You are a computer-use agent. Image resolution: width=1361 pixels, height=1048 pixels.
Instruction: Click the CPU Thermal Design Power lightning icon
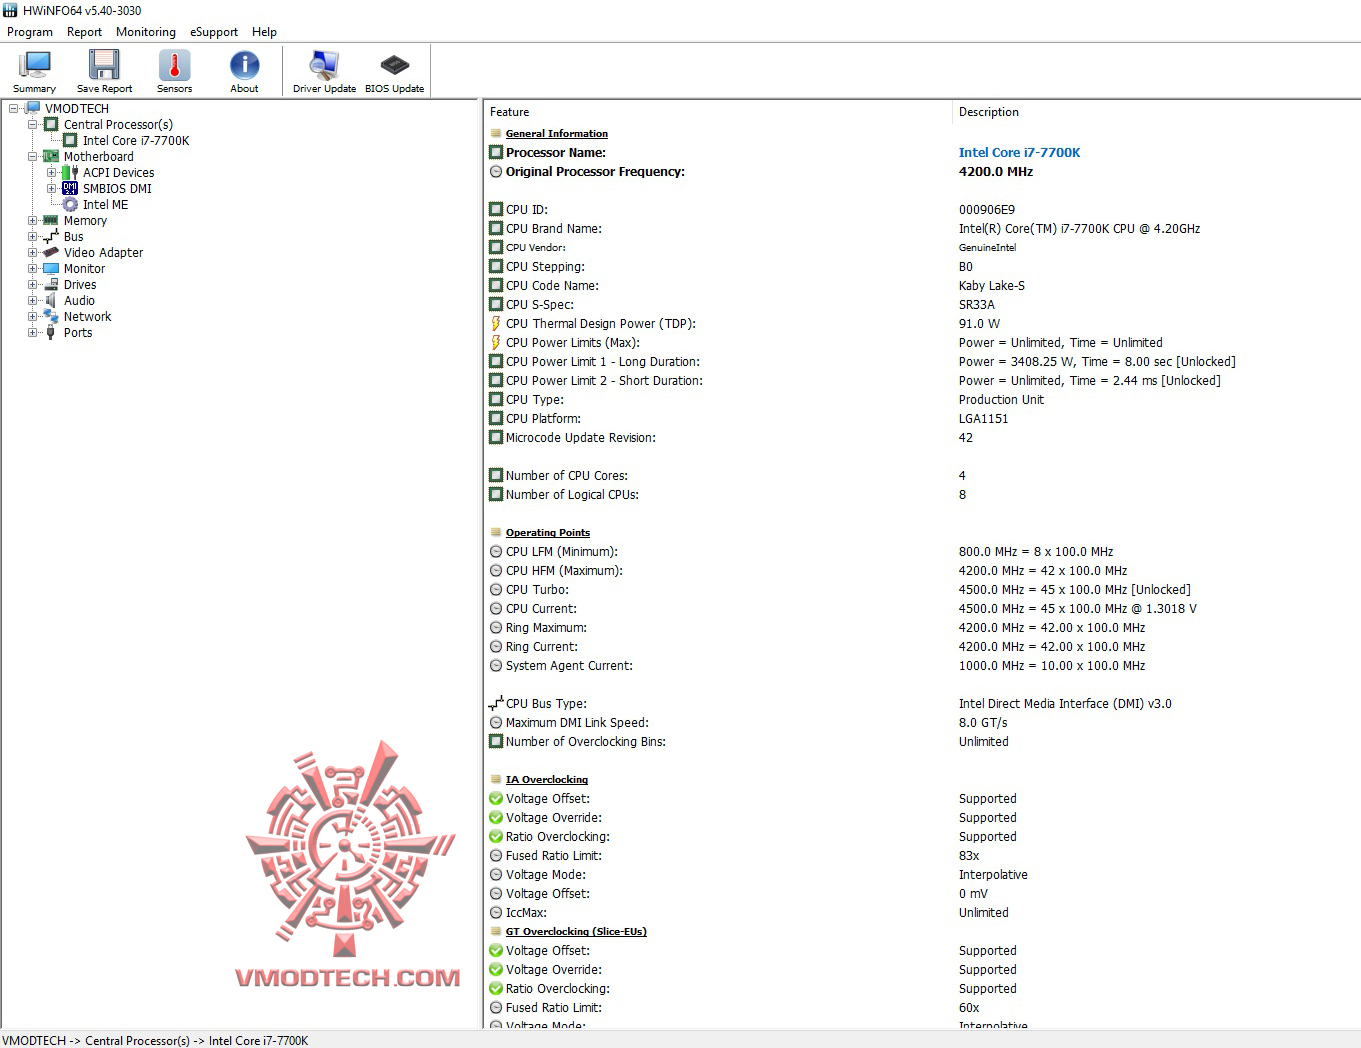point(495,323)
